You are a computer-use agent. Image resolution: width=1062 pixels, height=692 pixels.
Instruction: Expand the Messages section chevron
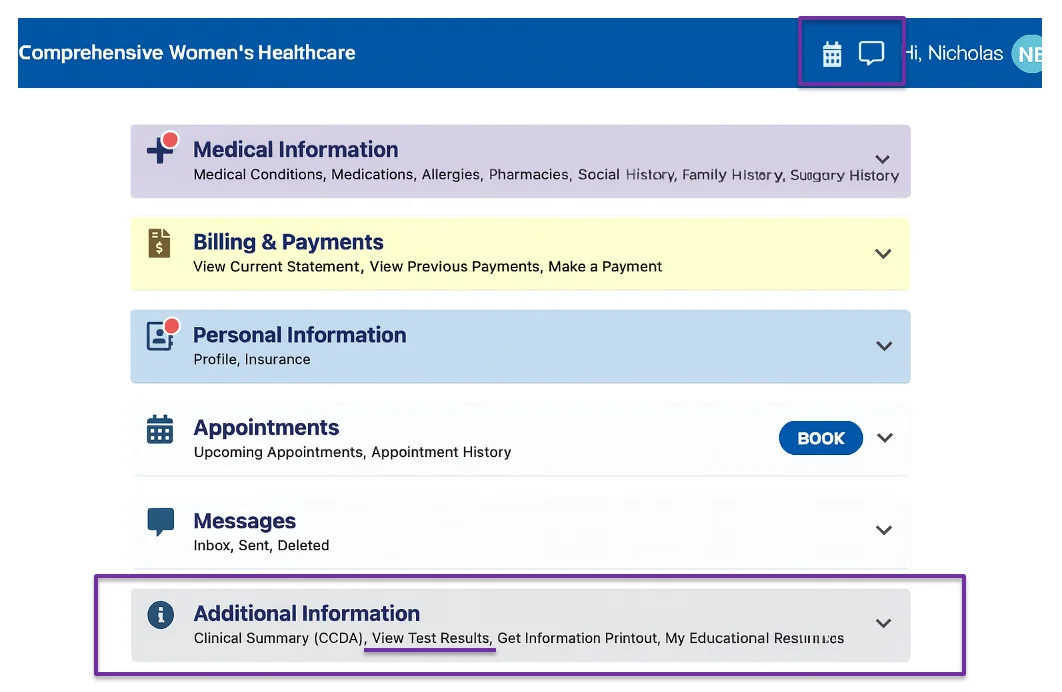(x=883, y=530)
